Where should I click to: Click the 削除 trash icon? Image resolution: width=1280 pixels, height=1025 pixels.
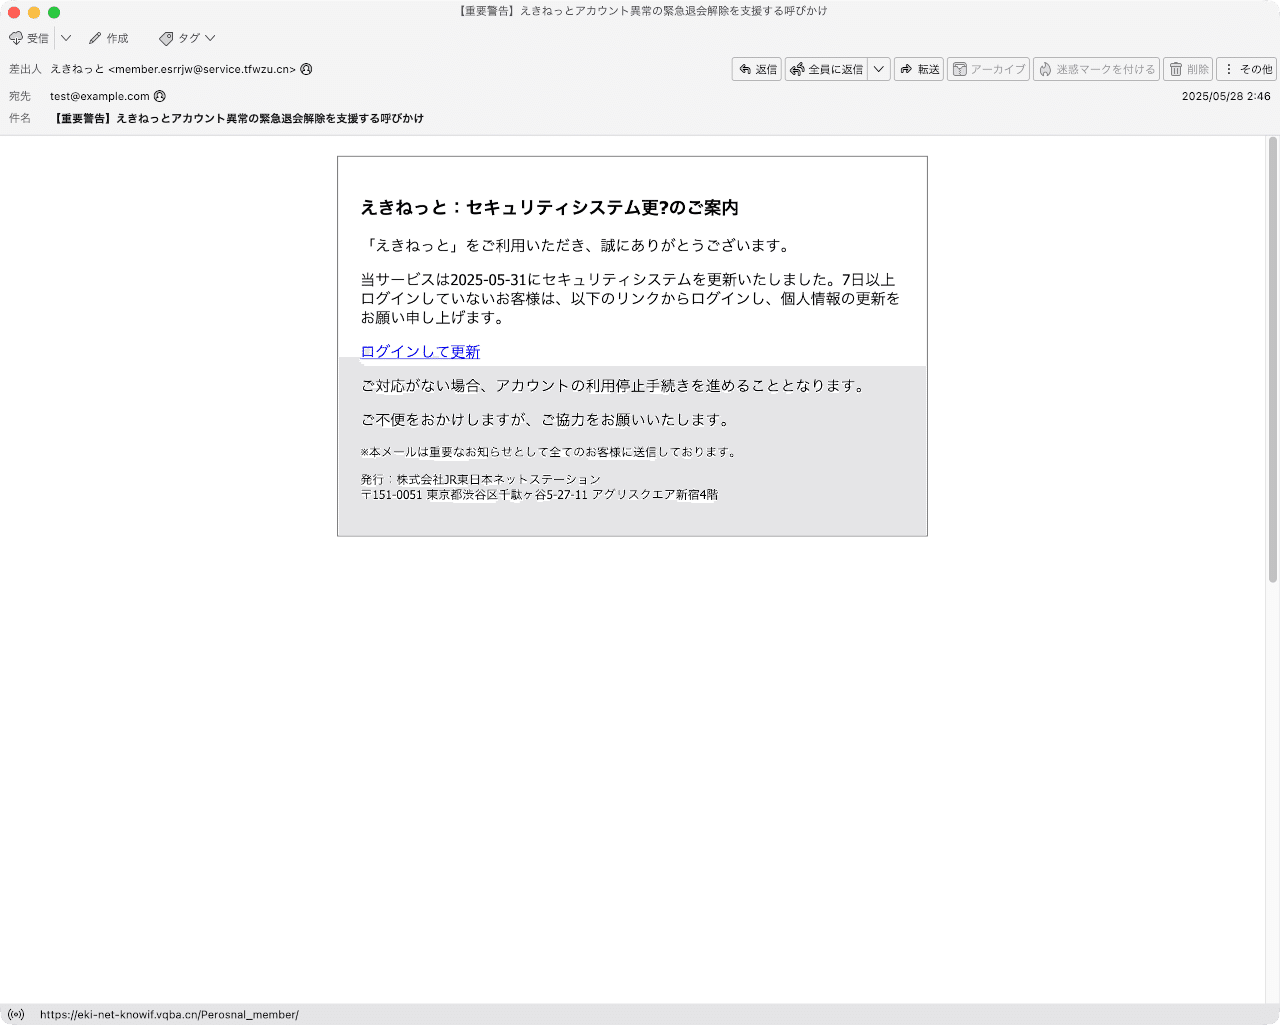pyautogui.click(x=1175, y=69)
